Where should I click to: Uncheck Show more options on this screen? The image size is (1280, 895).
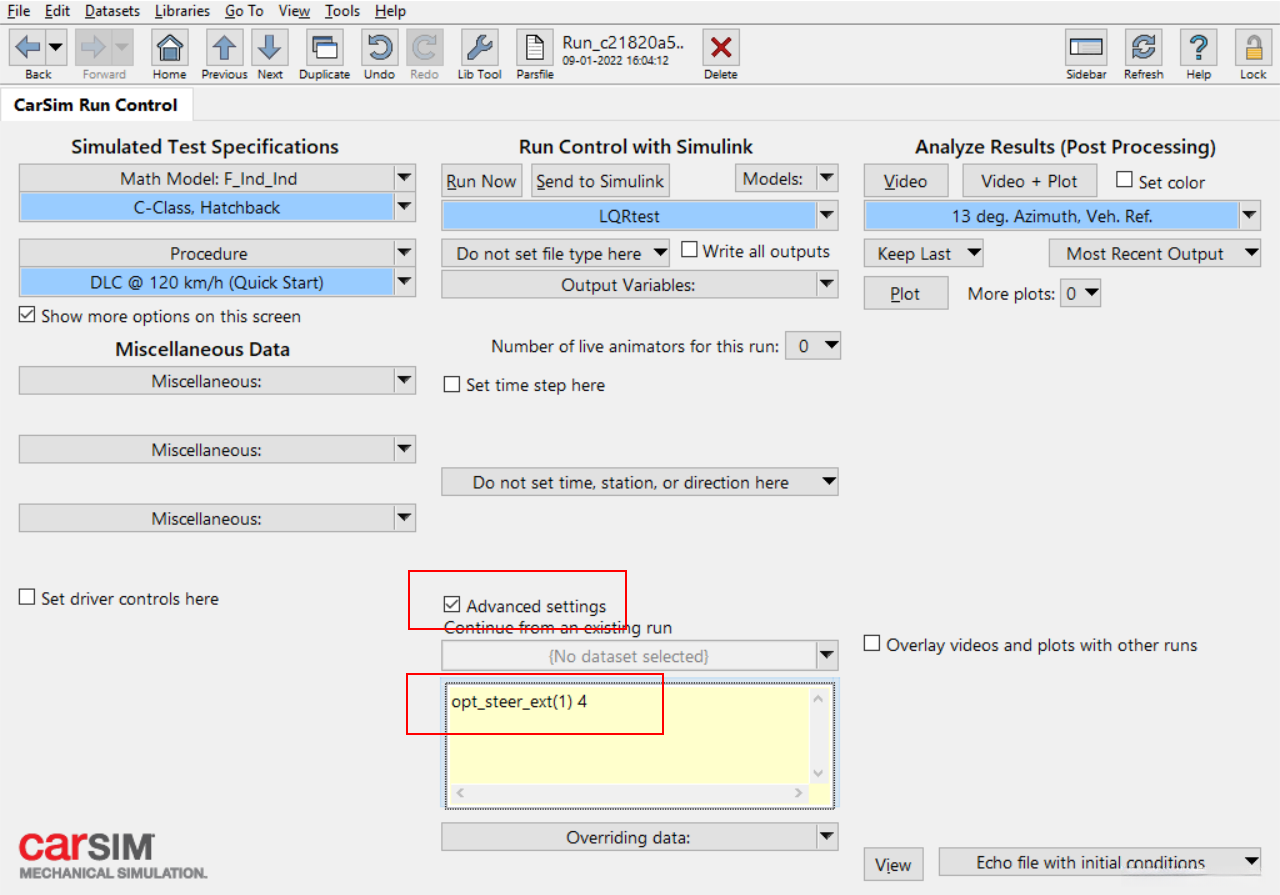click(27, 316)
